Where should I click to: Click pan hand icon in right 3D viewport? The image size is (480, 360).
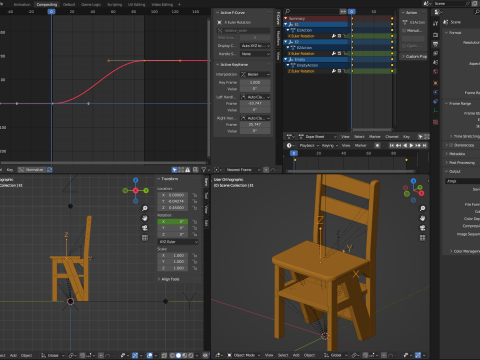pyautogui.click(x=422, y=218)
